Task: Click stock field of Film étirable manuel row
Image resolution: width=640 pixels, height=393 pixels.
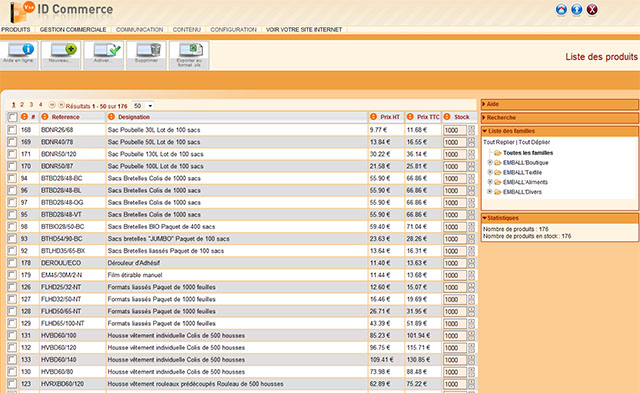Action: click(455, 275)
